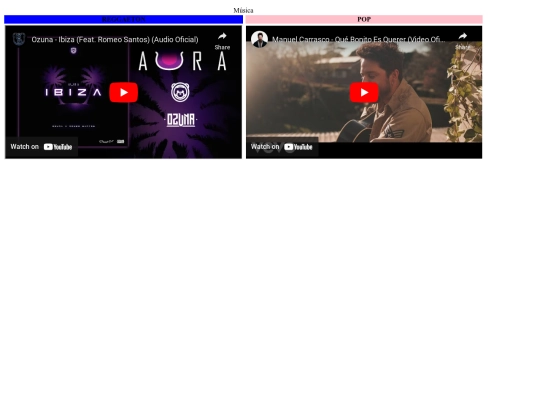
Task: Click the Música caption text
Action: 243,10
